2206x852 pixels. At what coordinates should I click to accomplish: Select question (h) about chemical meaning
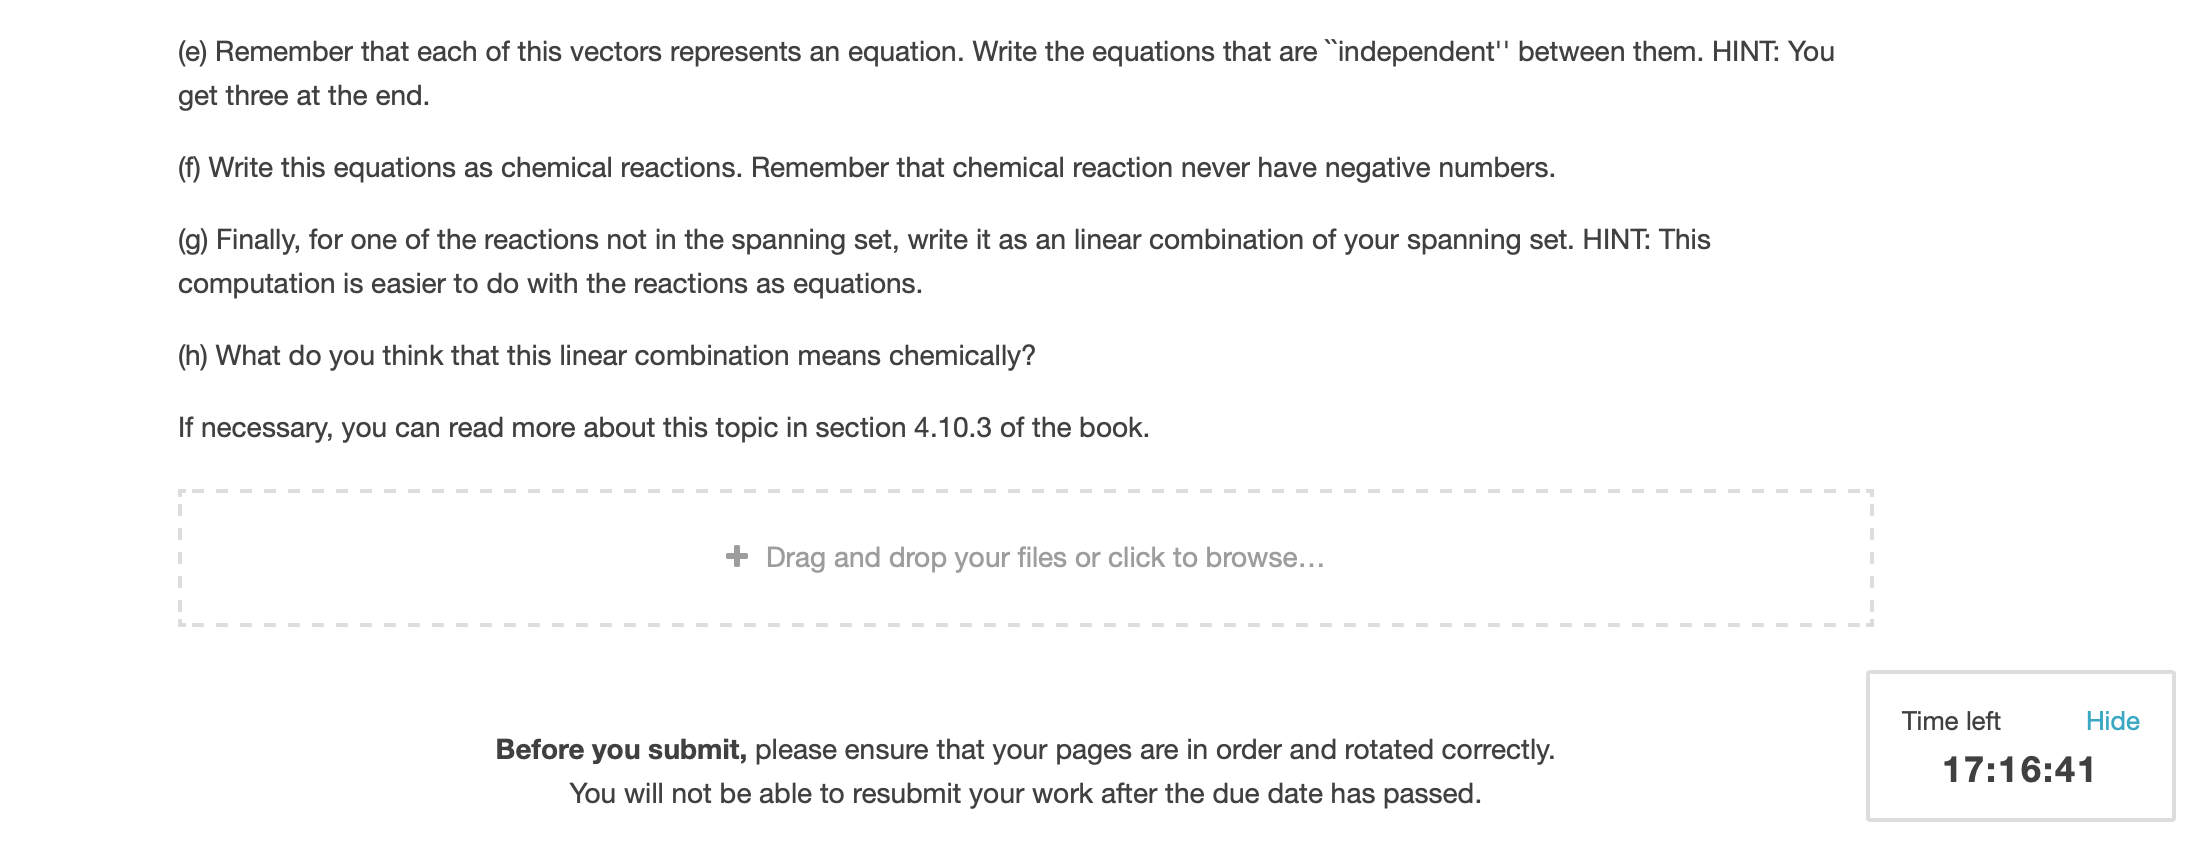tap(606, 353)
